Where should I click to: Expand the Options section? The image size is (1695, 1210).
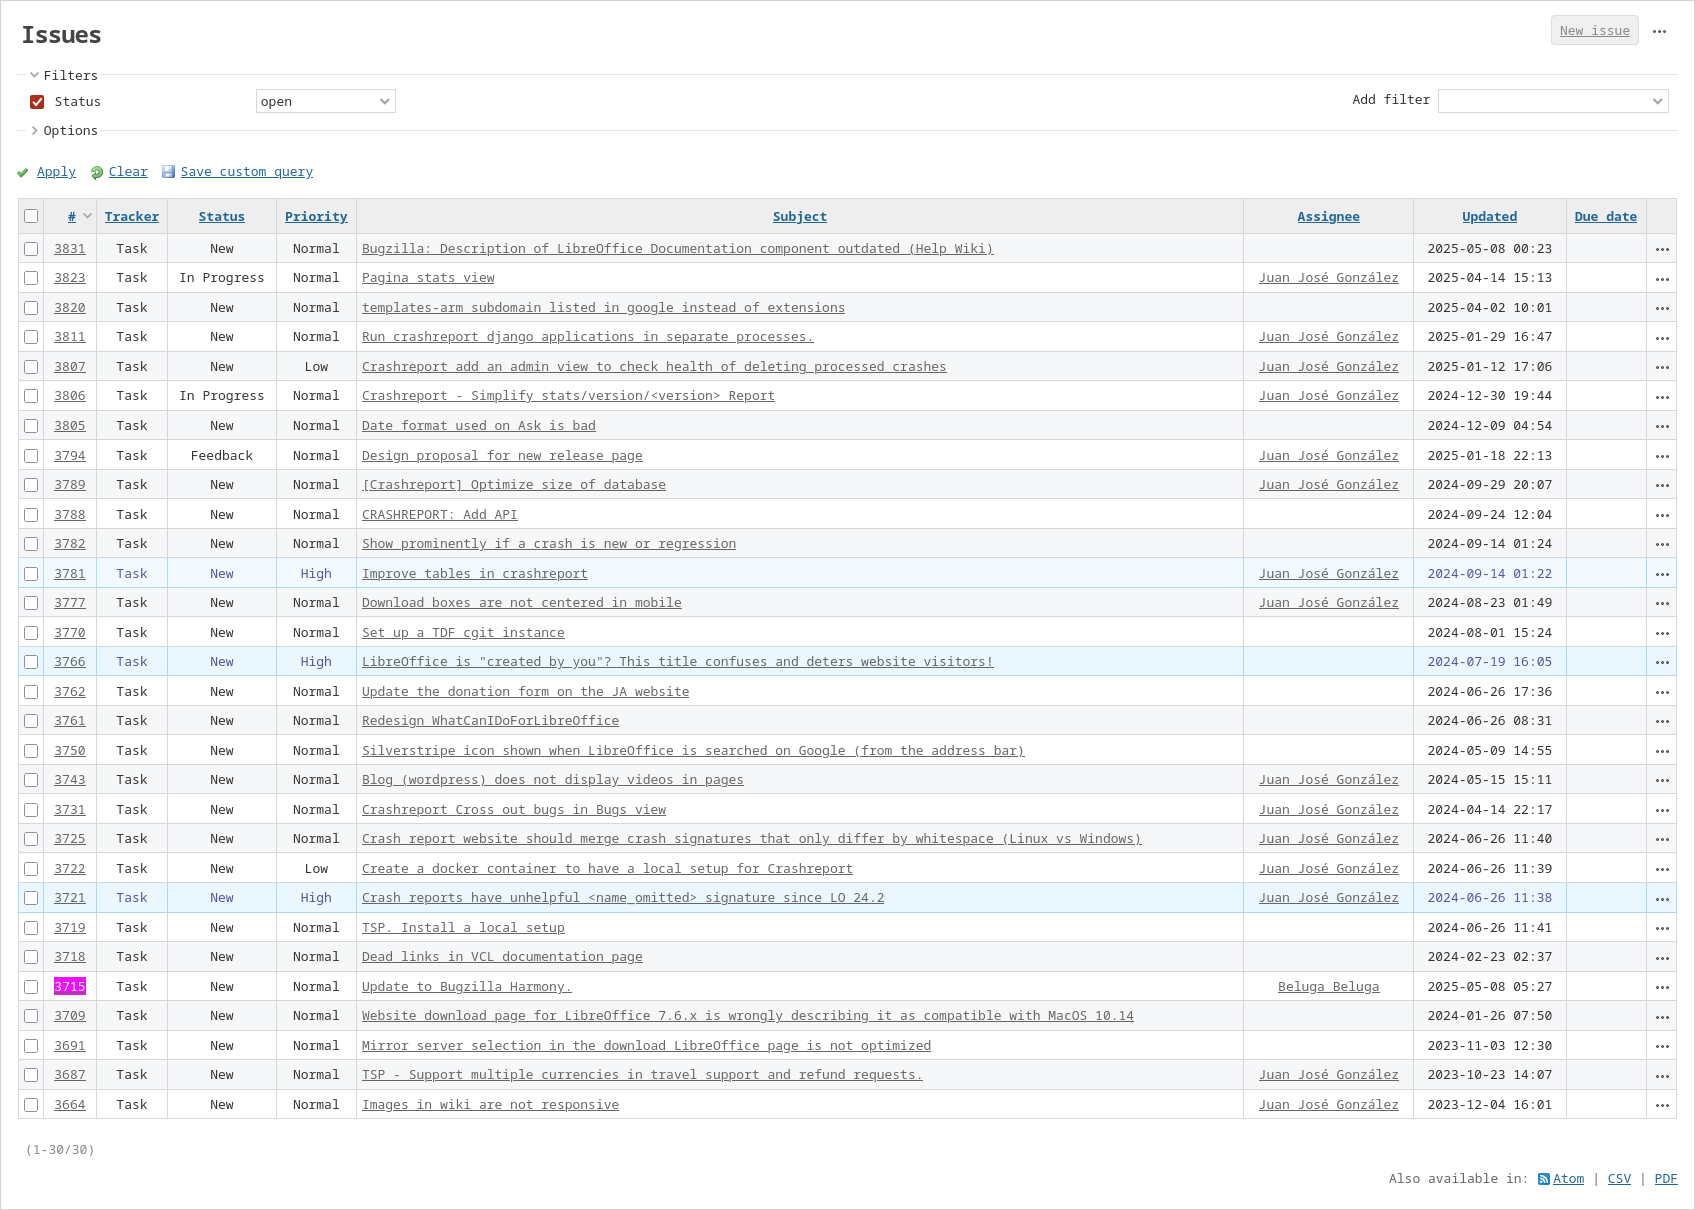point(64,131)
